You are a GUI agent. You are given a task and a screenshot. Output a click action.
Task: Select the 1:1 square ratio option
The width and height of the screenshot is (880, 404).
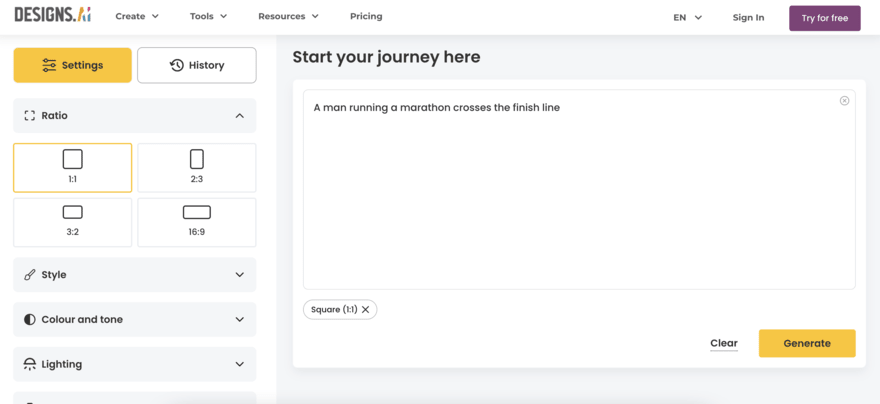click(x=72, y=167)
